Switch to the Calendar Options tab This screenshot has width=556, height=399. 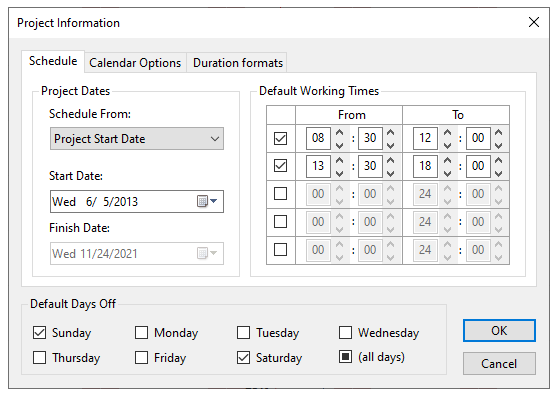coord(135,63)
